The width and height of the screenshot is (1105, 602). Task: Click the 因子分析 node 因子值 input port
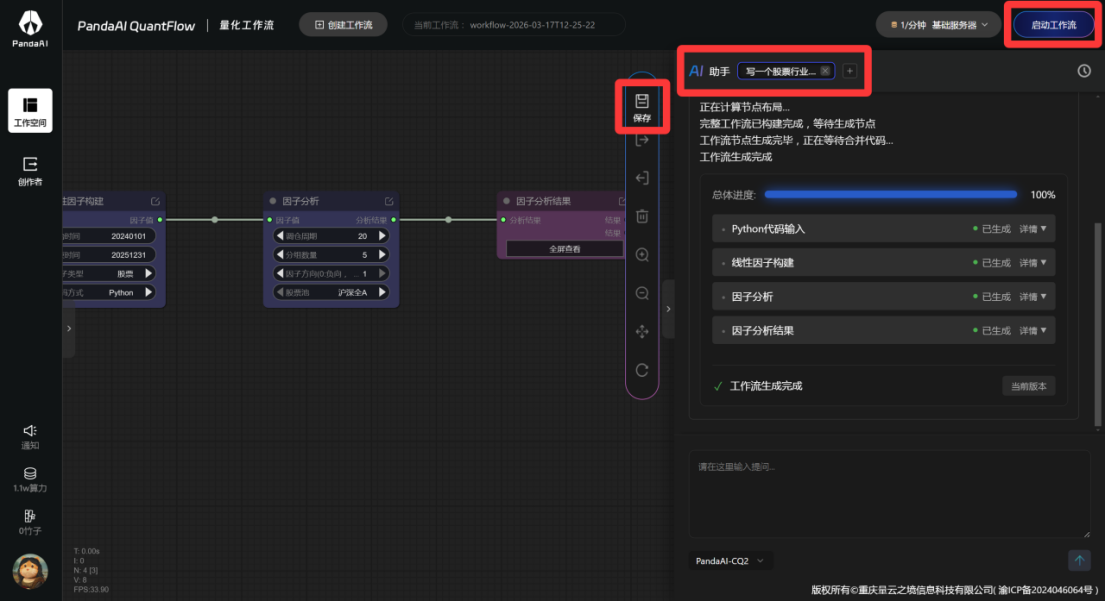point(270,220)
